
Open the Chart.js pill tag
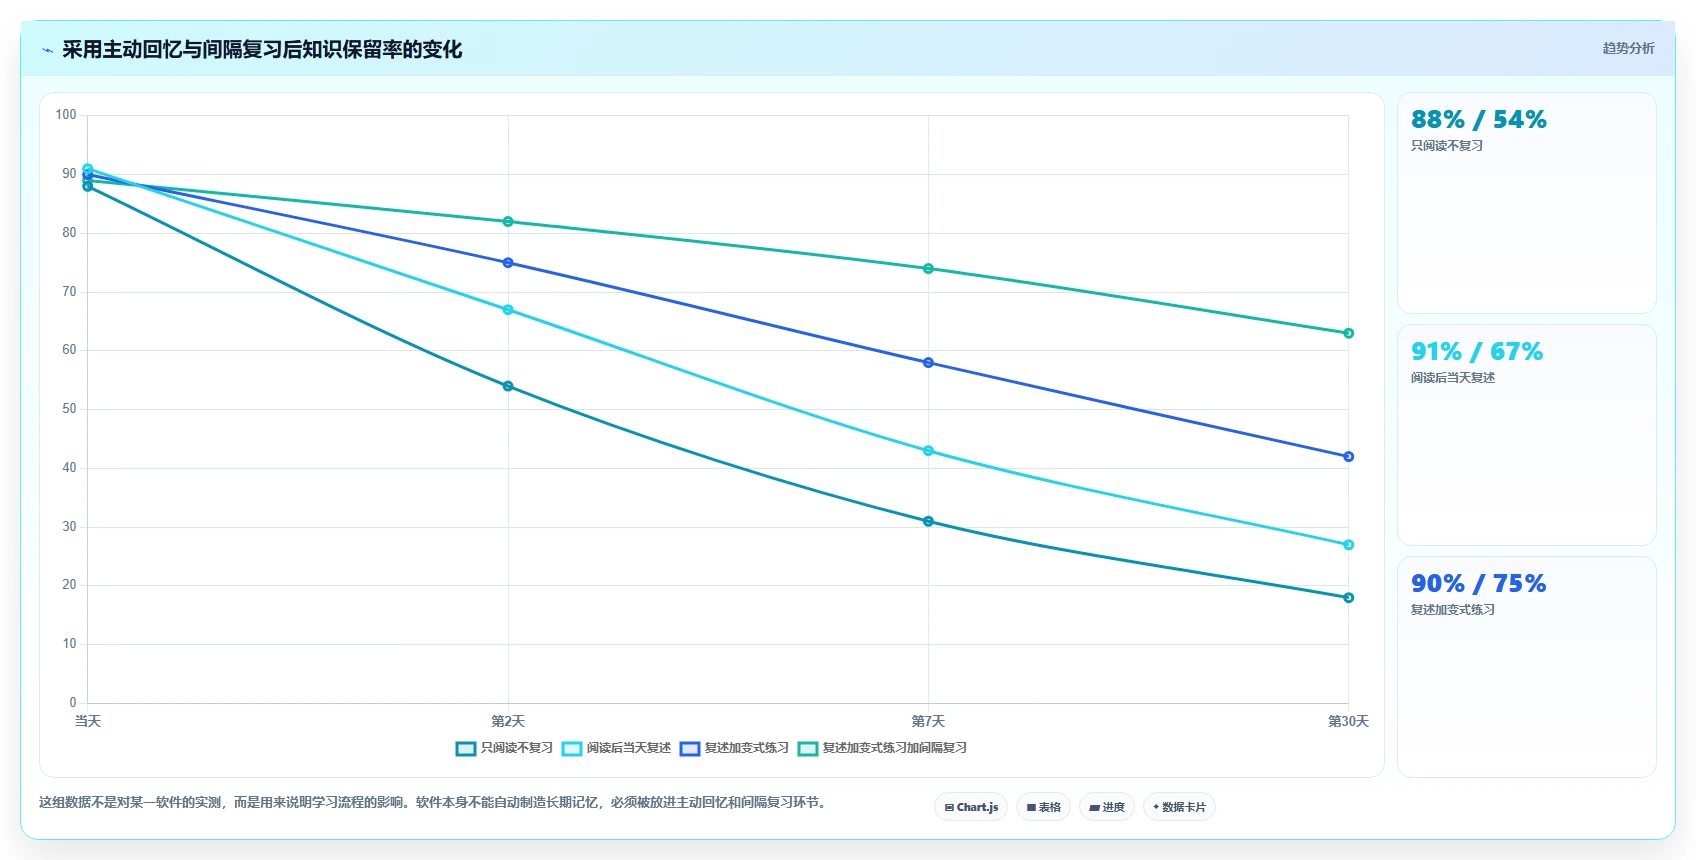coord(971,807)
